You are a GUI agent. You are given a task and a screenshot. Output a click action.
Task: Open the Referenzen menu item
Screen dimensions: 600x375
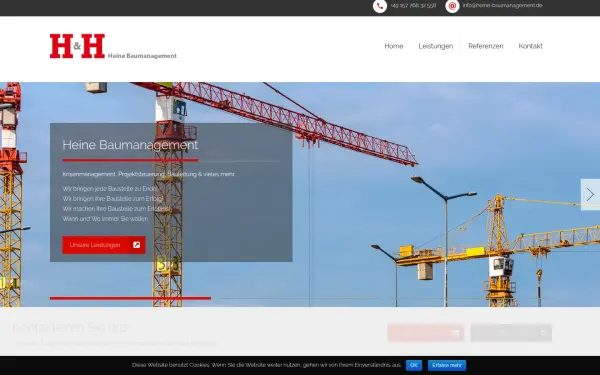[x=486, y=46]
